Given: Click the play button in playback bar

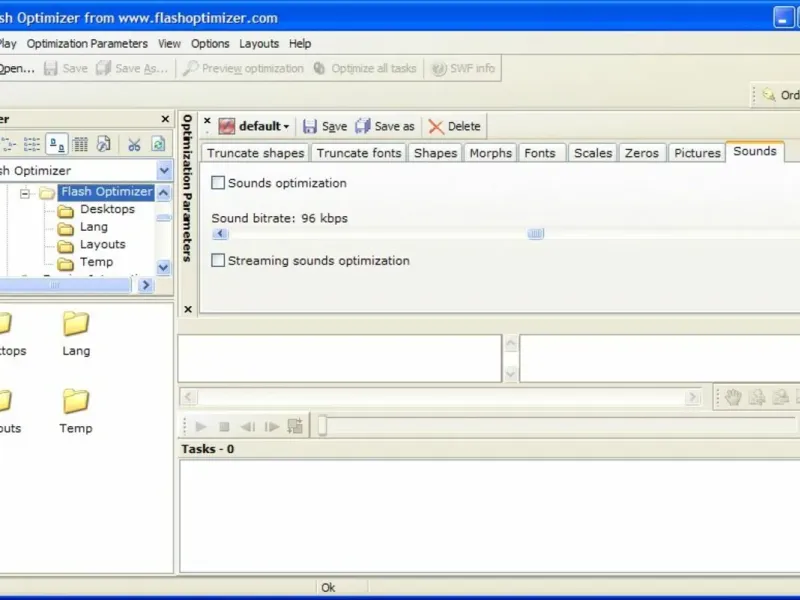Looking at the screenshot, I should pyautogui.click(x=201, y=427).
